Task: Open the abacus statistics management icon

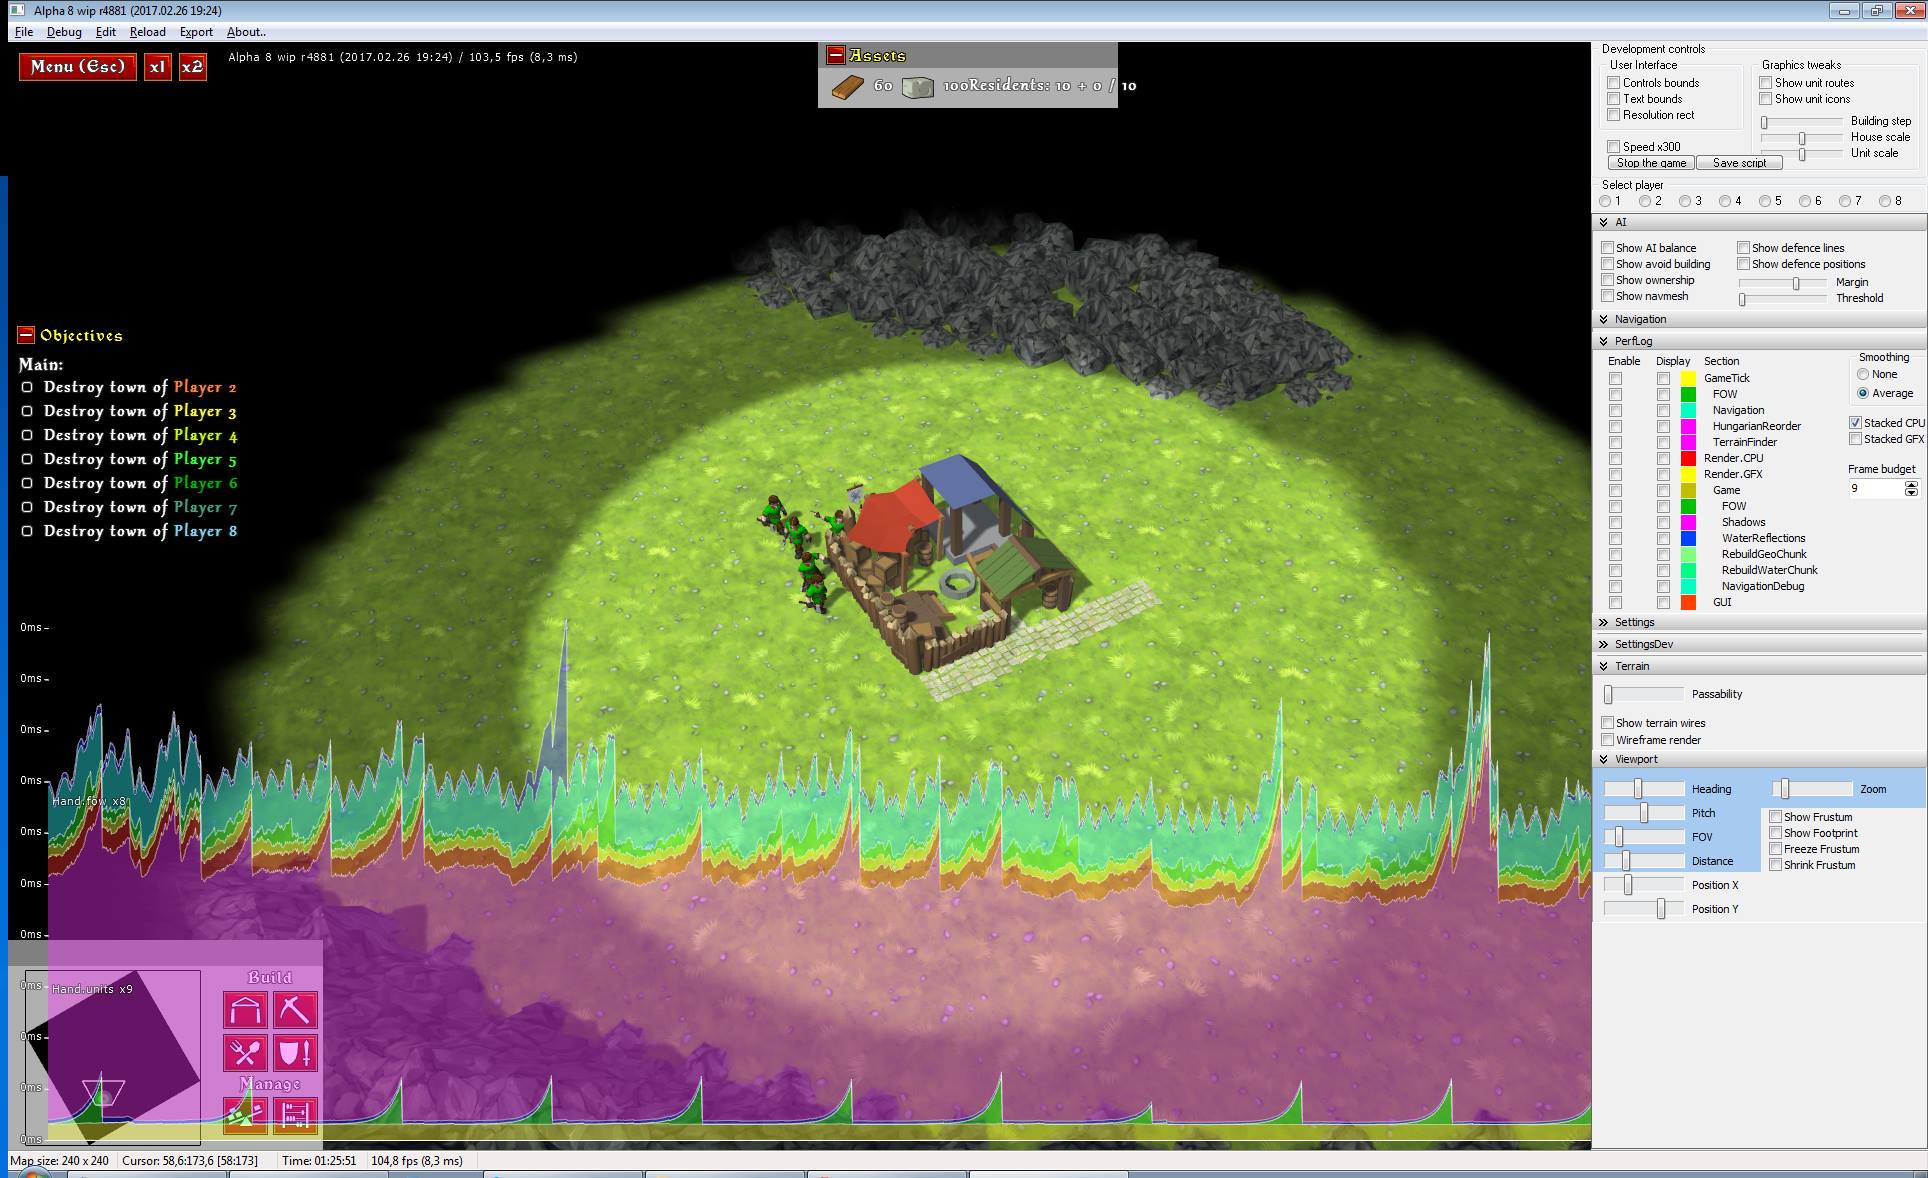Action: [x=295, y=1115]
